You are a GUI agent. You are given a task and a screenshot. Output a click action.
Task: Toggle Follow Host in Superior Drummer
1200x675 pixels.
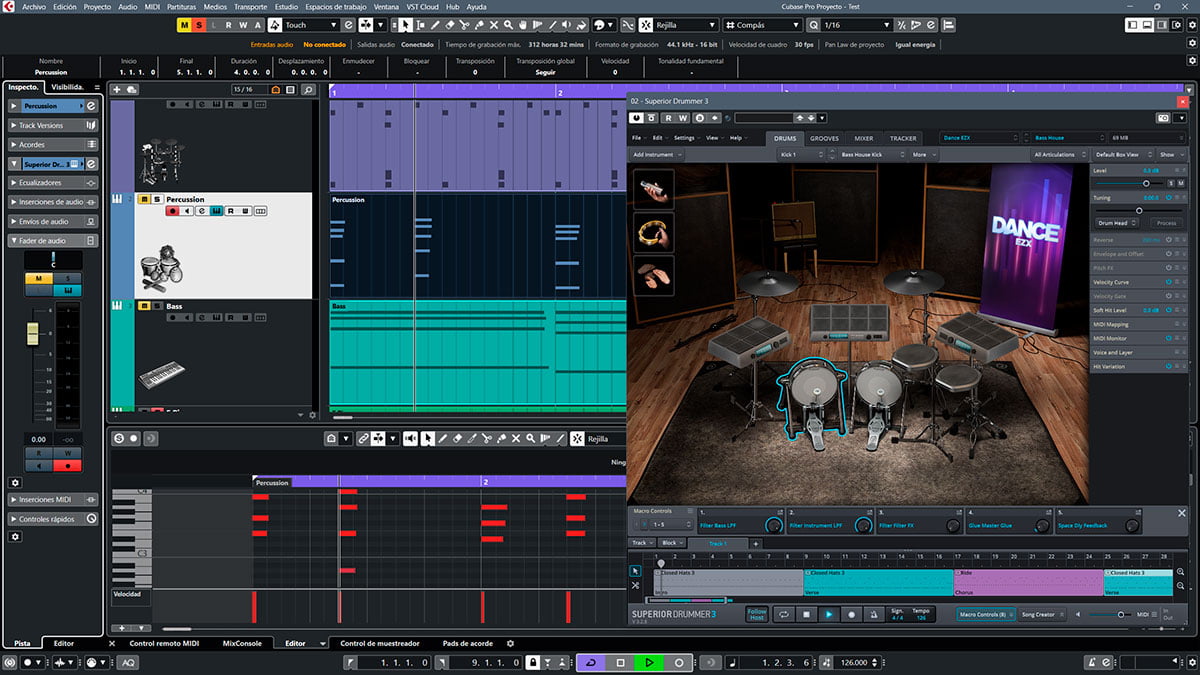pos(757,614)
